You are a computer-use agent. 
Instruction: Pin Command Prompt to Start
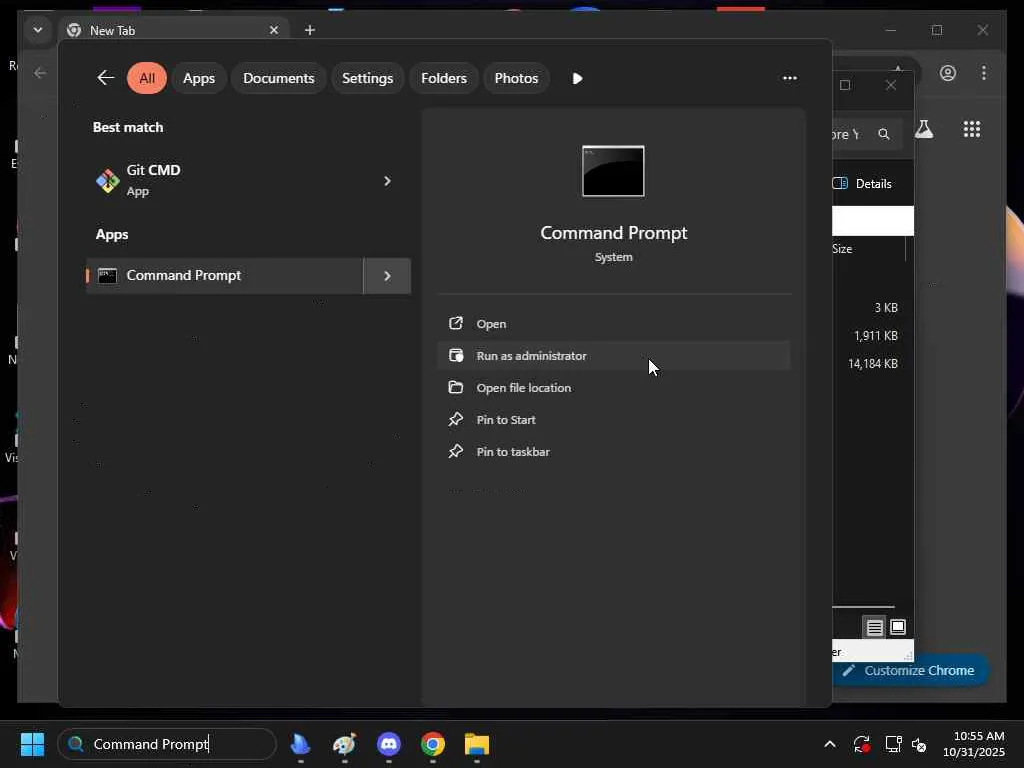coord(506,420)
